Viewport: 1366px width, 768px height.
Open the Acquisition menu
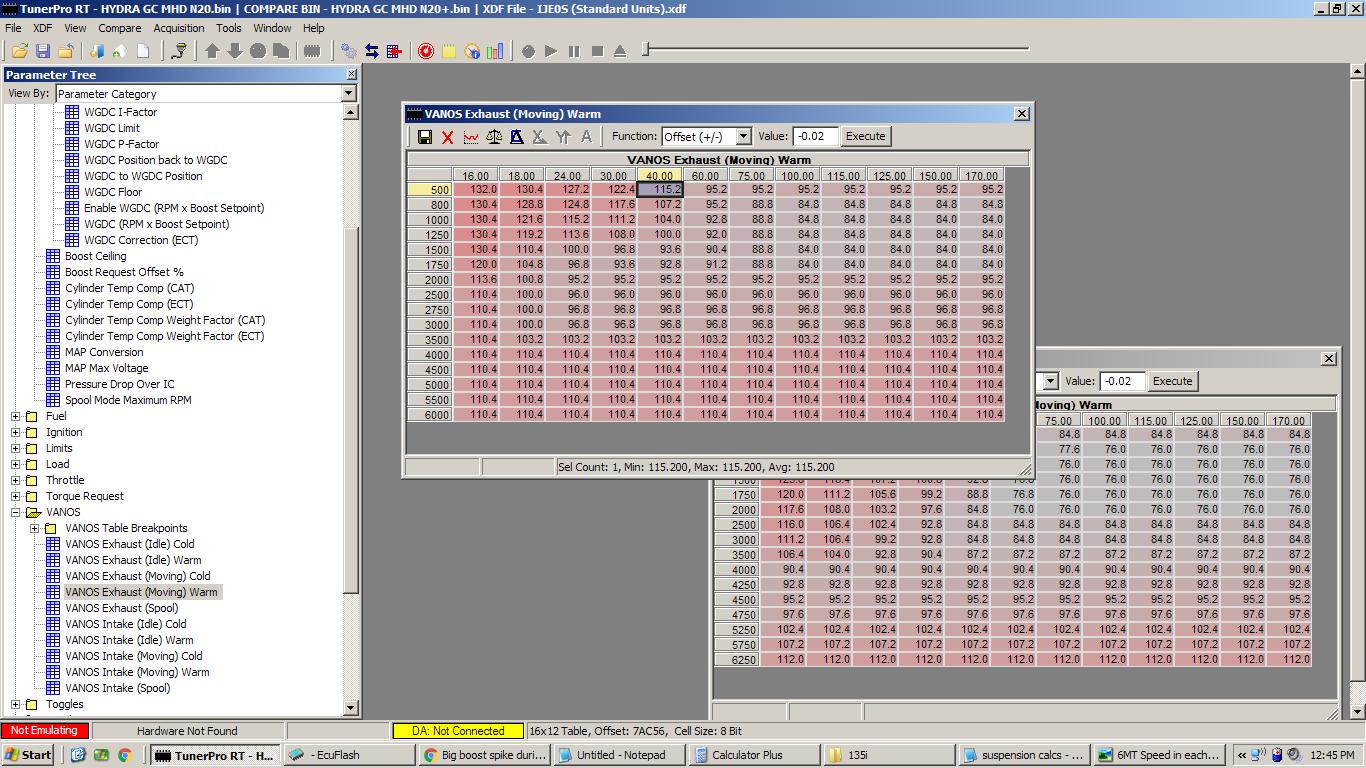tap(179, 28)
